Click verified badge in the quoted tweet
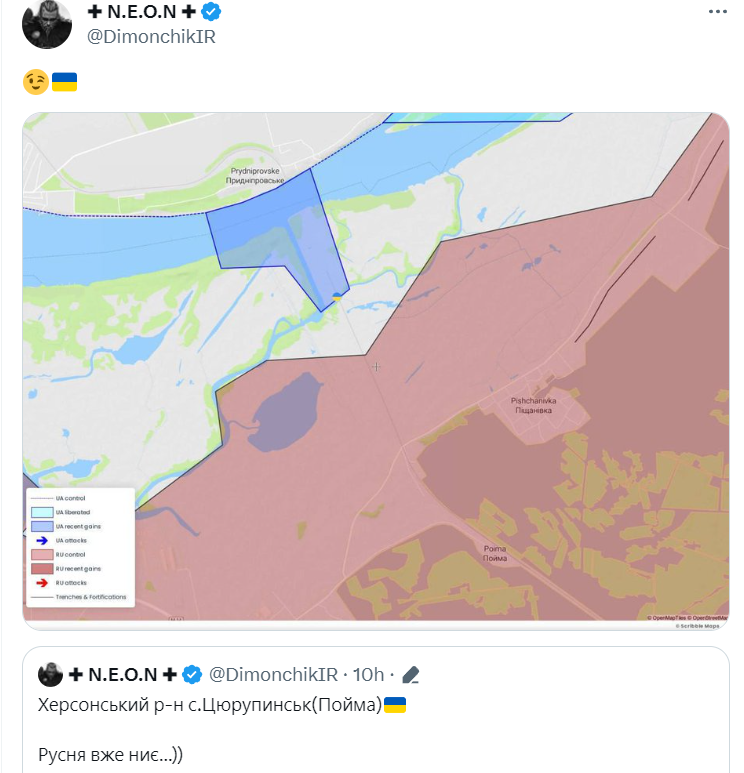The width and height of the screenshot is (744, 773). [192, 674]
